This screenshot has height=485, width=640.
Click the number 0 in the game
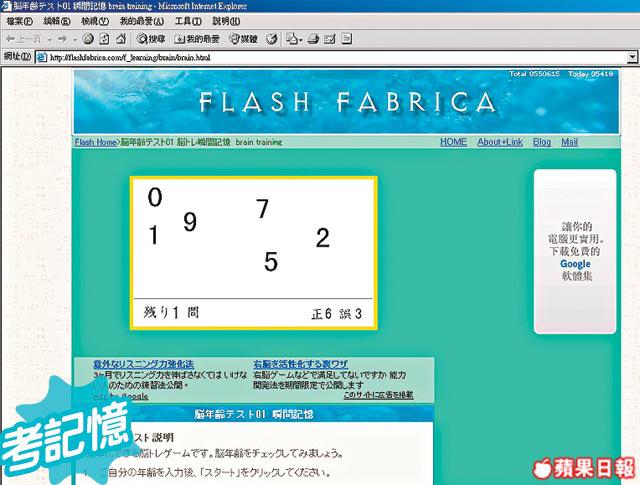coord(155,197)
